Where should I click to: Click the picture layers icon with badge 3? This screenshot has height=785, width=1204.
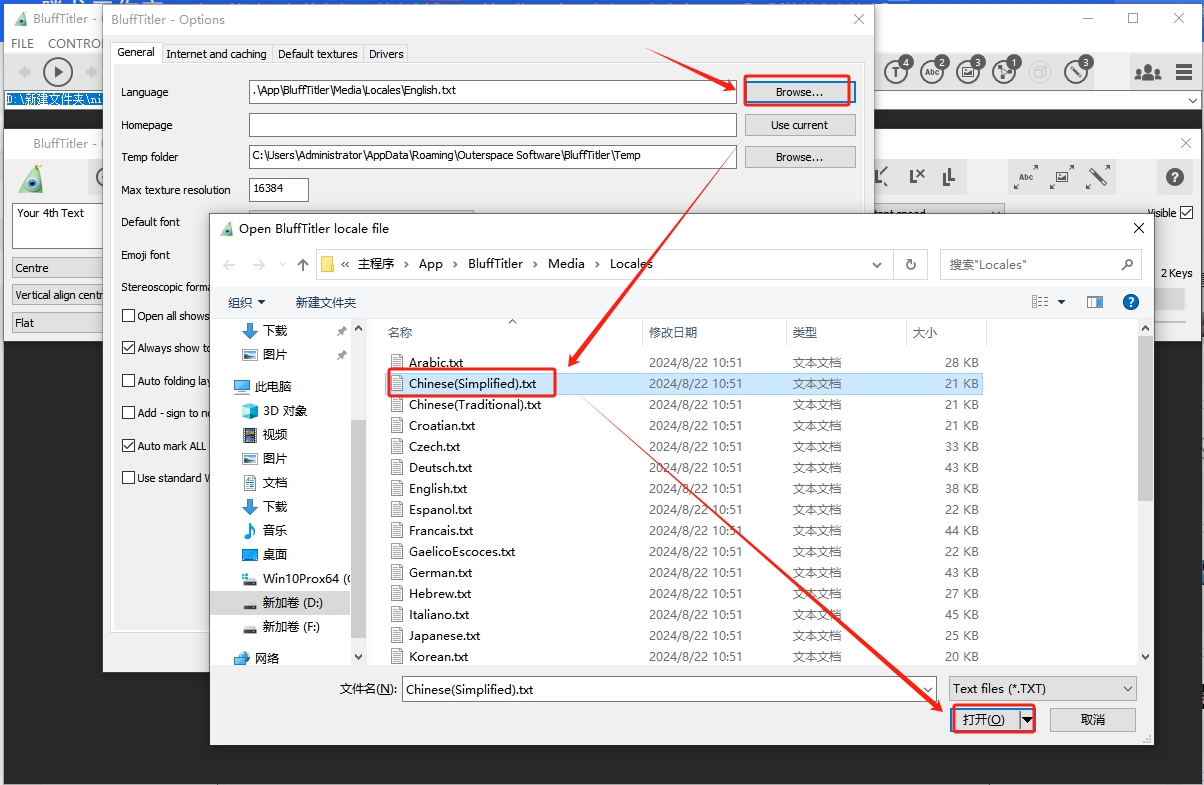click(x=969, y=71)
